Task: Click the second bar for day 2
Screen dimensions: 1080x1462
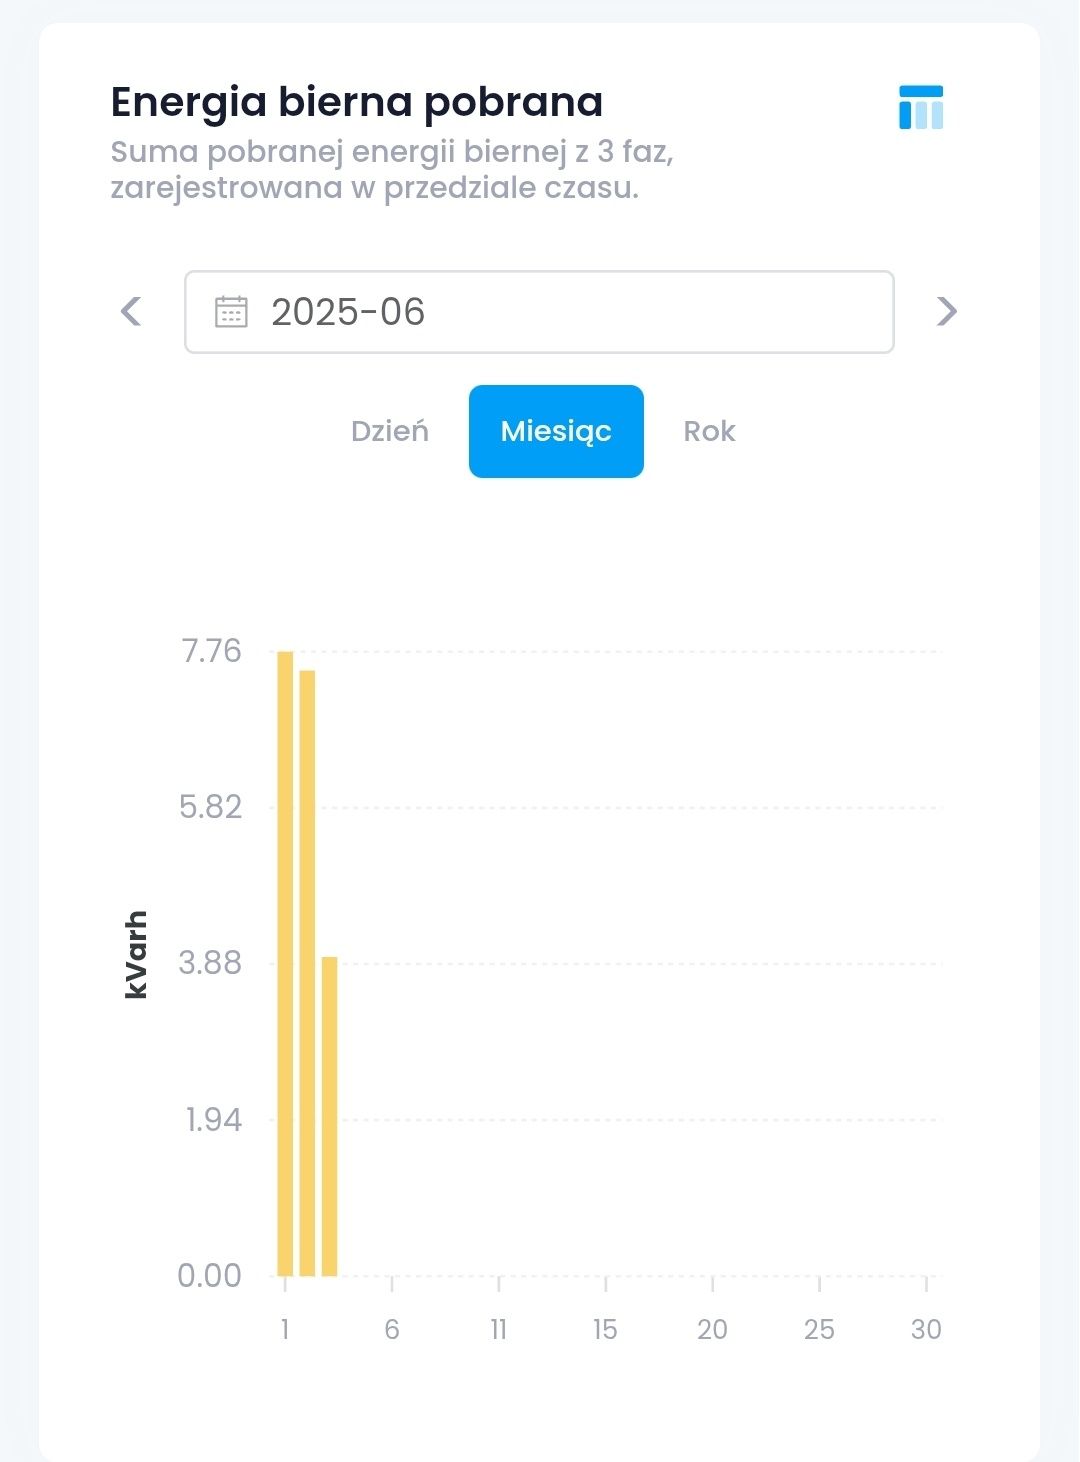Action: click(x=307, y=970)
